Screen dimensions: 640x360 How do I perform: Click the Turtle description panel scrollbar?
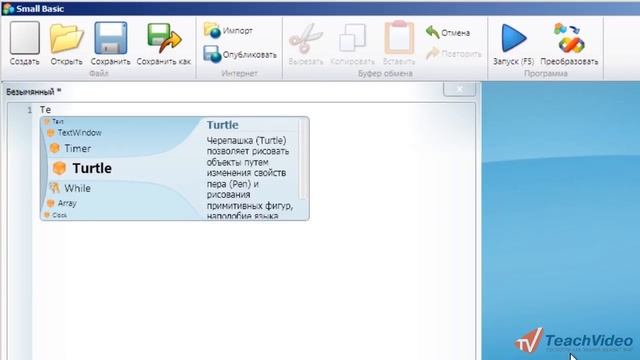point(302,160)
